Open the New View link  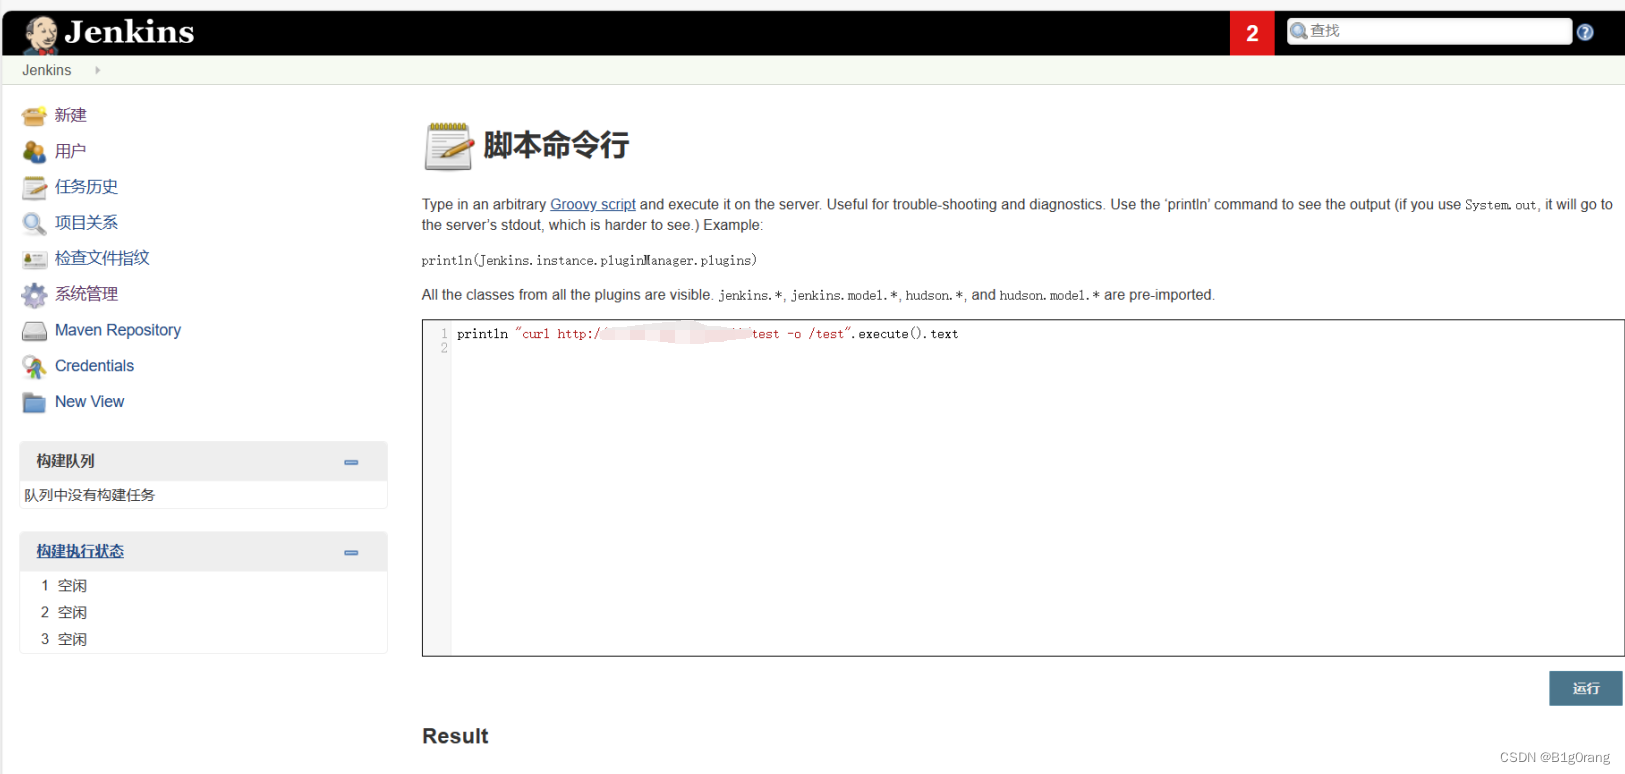click(90, 402)
